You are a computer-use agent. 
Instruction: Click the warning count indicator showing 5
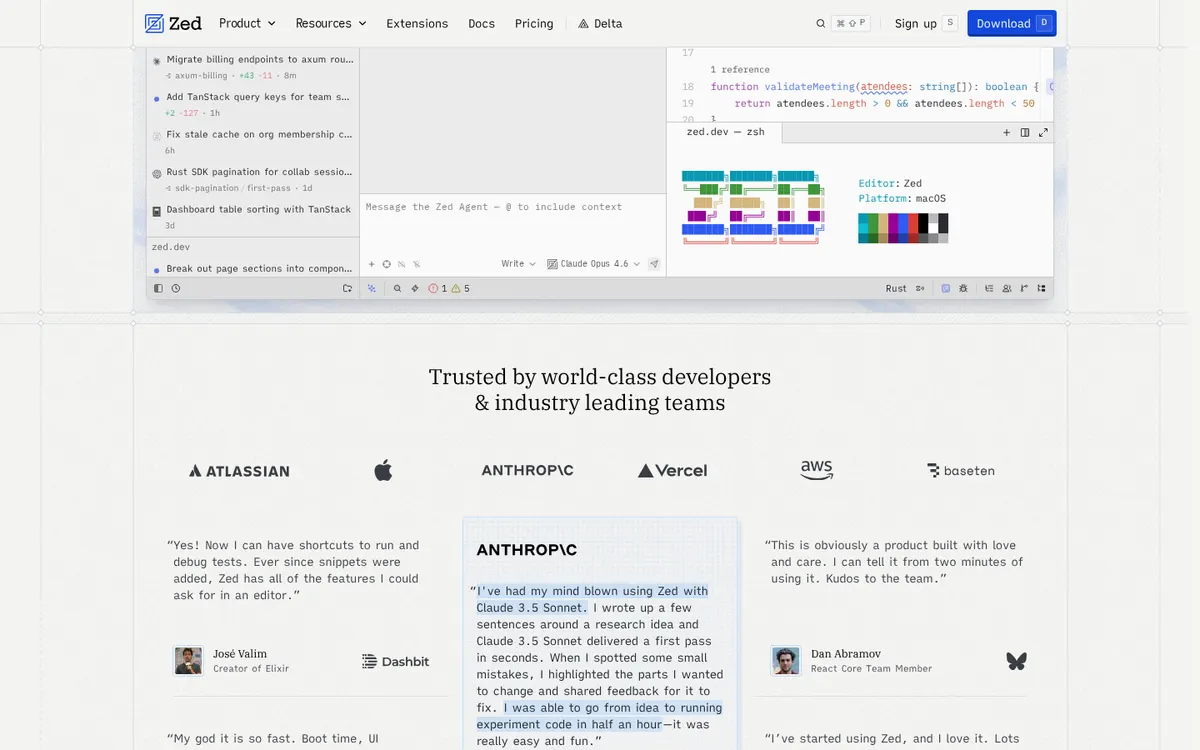point(461,288)
